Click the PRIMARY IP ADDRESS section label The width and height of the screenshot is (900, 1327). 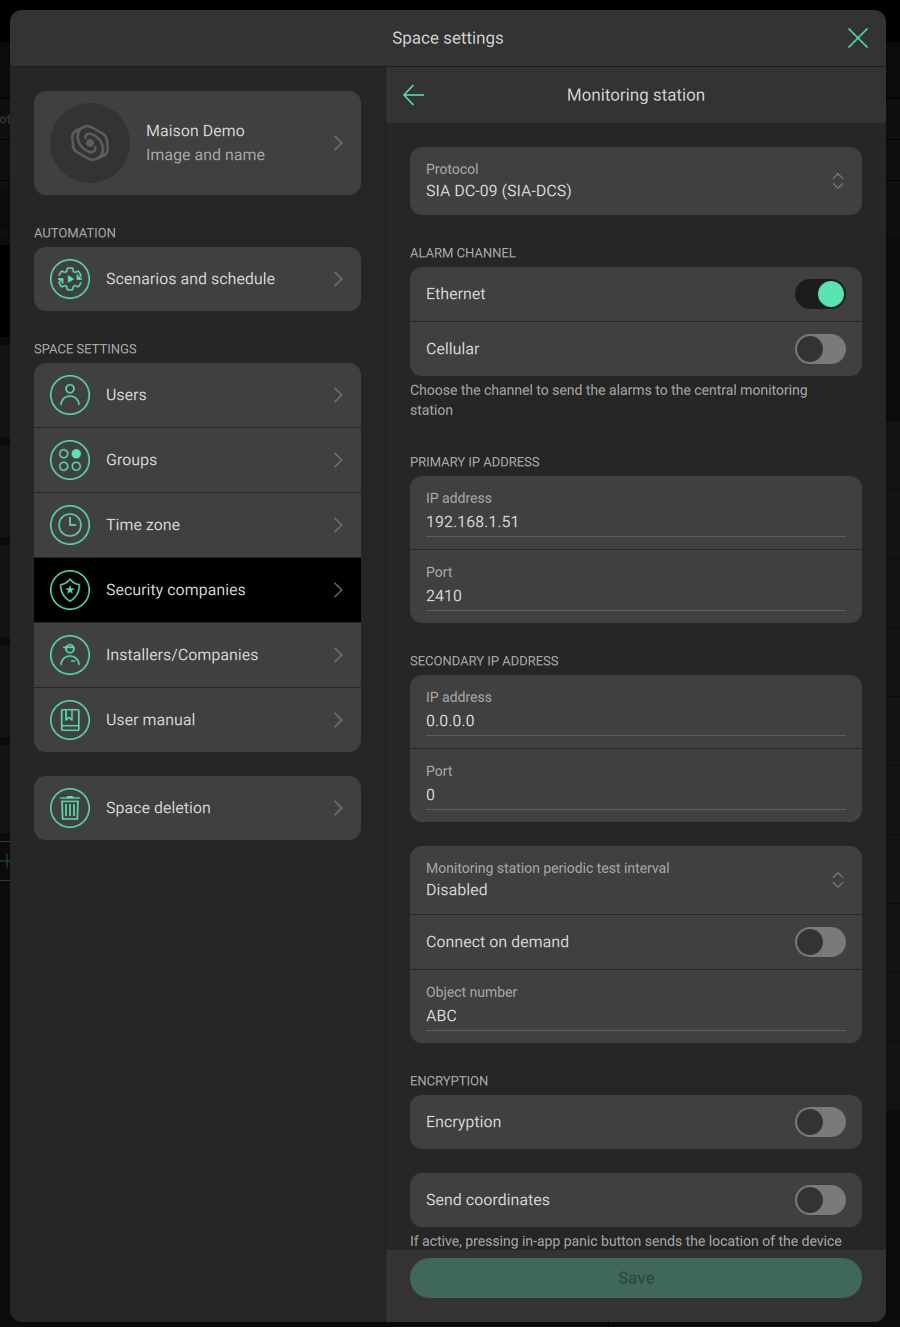point(475,462)
